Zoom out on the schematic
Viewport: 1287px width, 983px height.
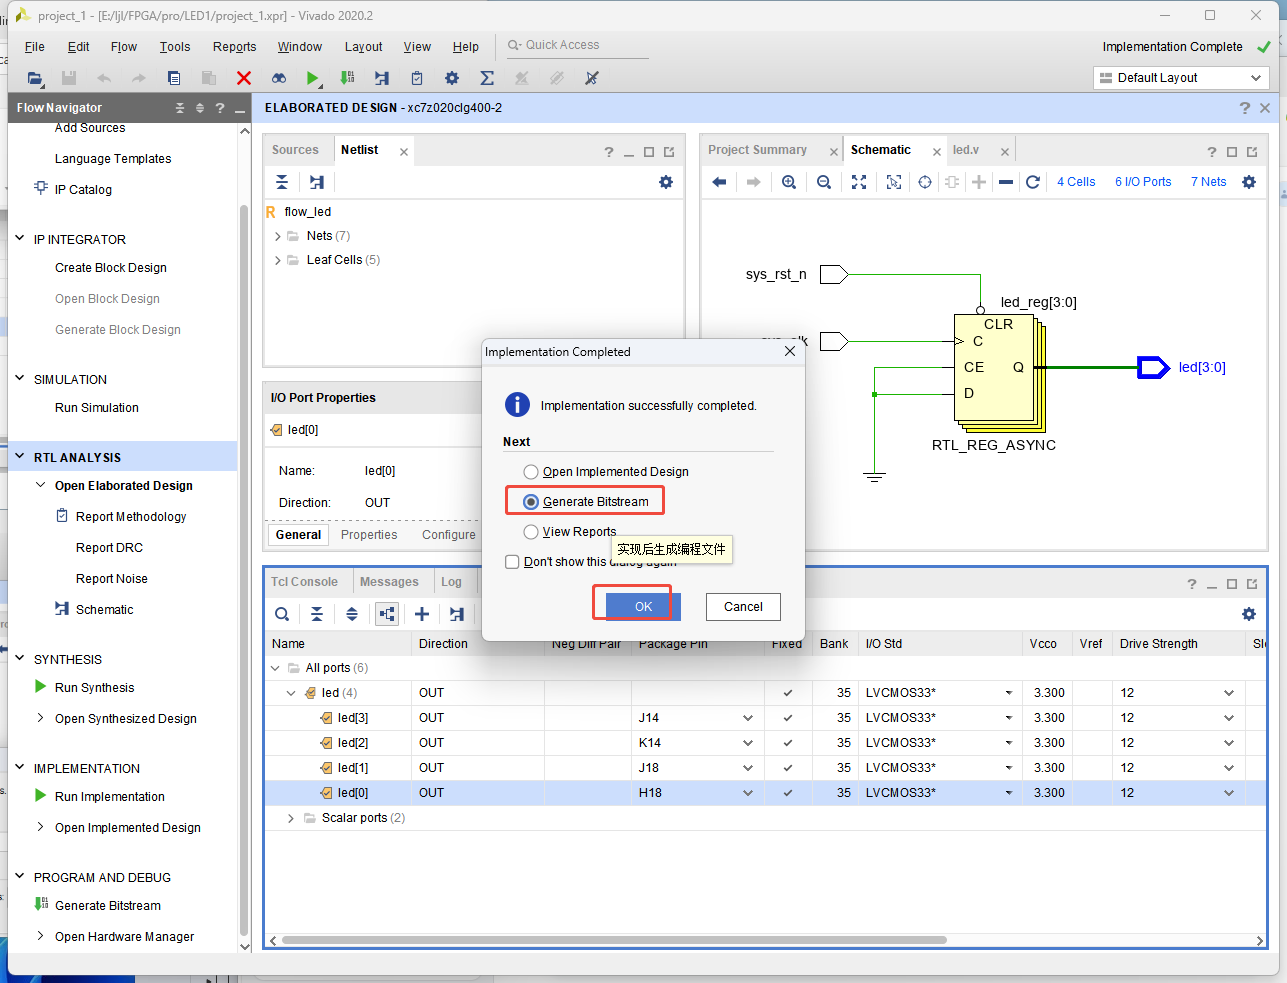click(824, 182)
